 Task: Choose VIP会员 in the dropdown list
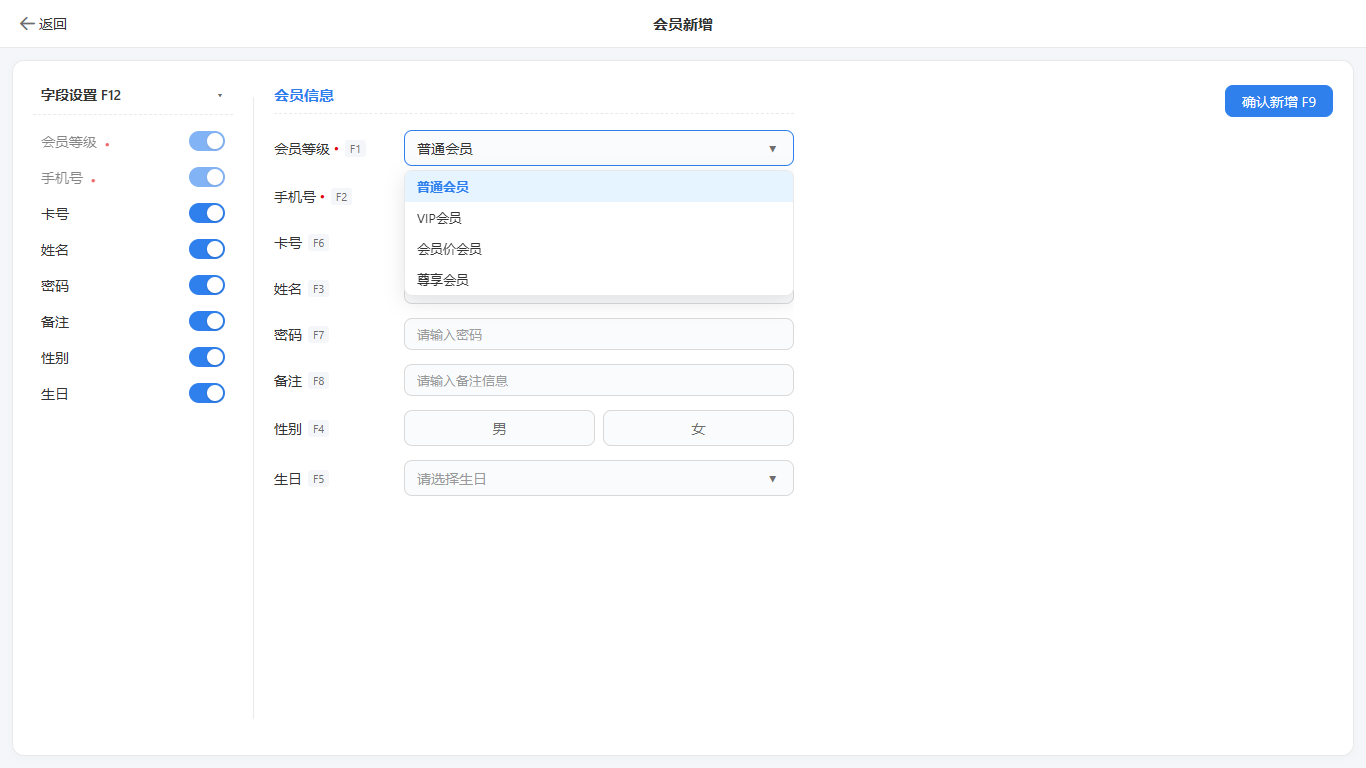pos(599,218)
